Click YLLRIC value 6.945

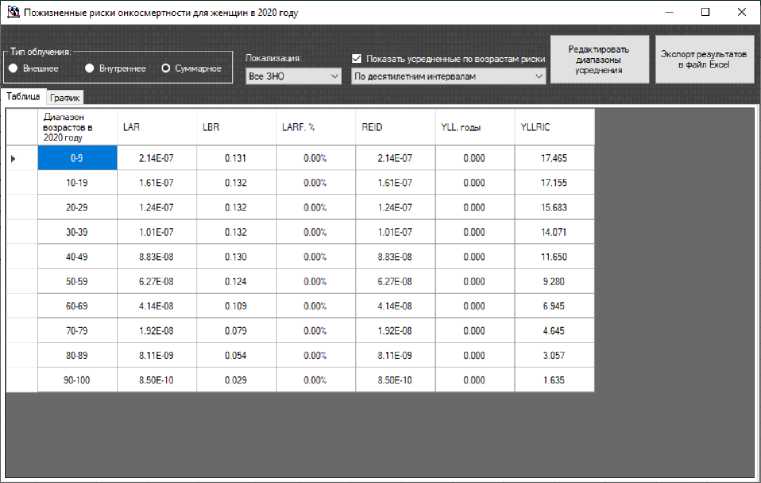pos(555,306)
